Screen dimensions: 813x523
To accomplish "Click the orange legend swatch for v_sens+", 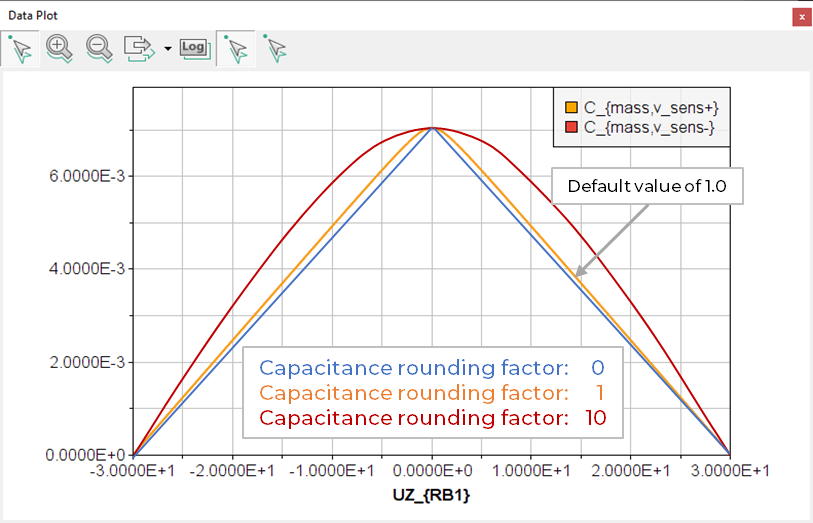I will pyautogui.click(x=572, y=107).
